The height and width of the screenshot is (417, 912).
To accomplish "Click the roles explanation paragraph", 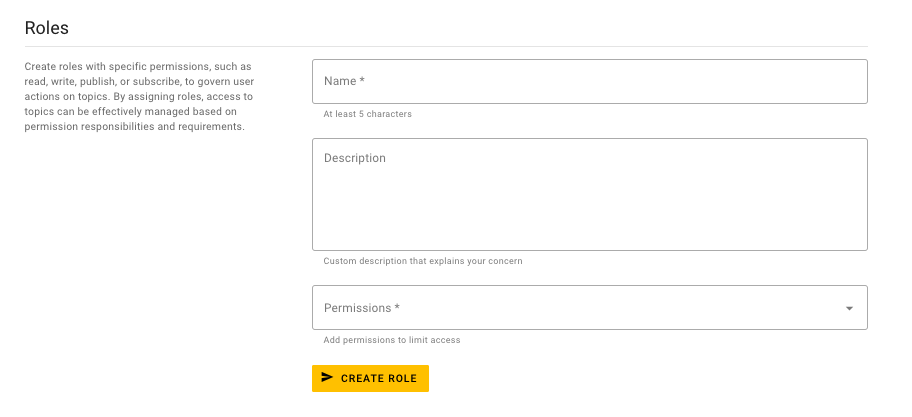I will click(140, 97).
